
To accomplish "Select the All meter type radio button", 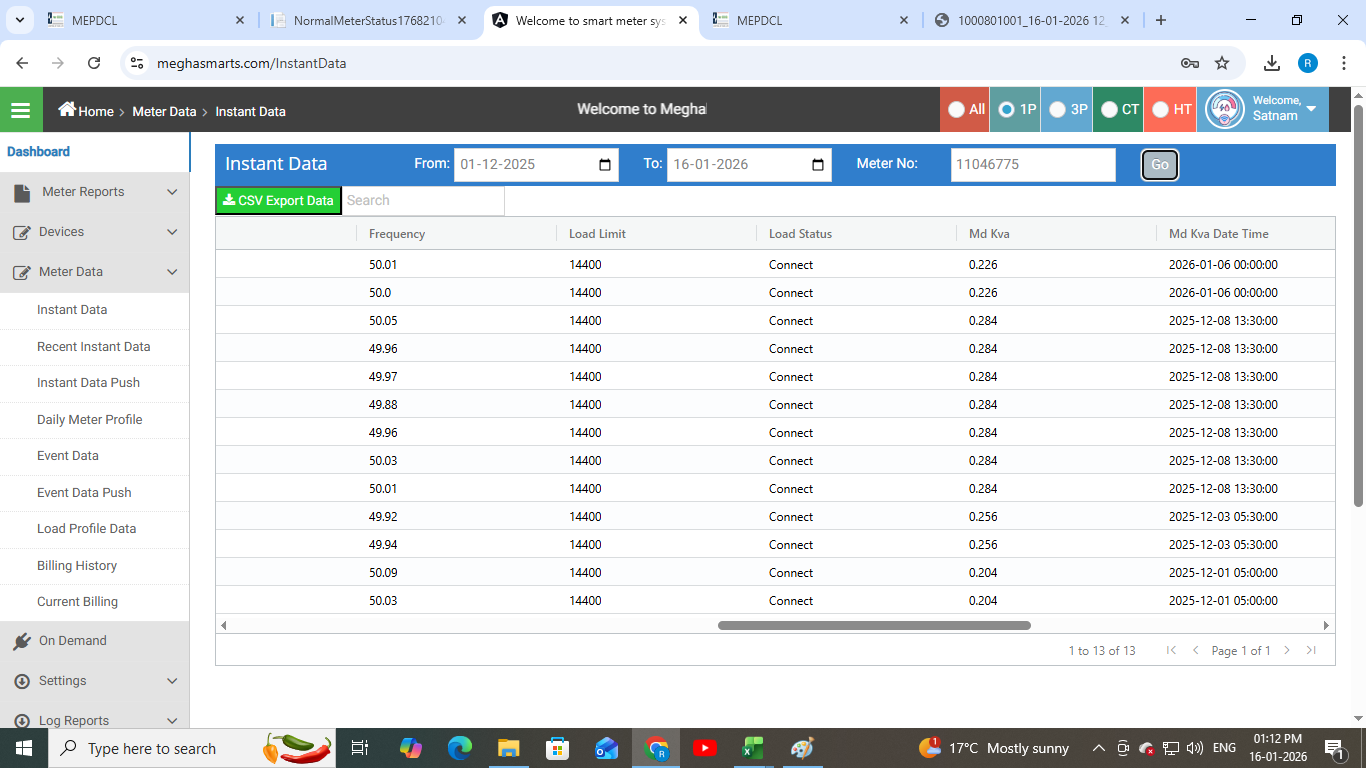I will pyautogui.click(x=957, y=110).
